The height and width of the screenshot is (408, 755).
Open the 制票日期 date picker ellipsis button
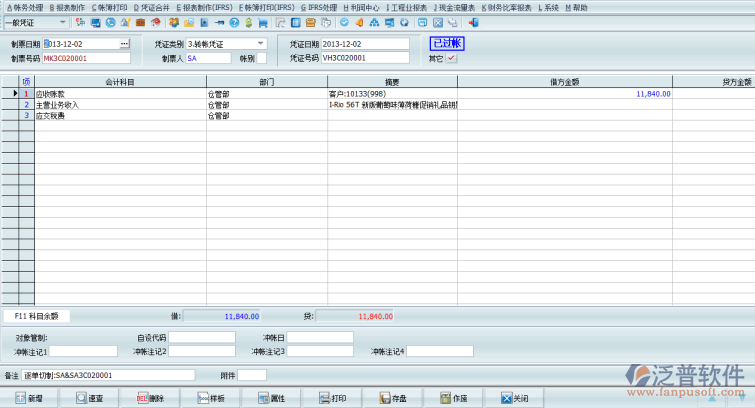[x=124, y=44]
